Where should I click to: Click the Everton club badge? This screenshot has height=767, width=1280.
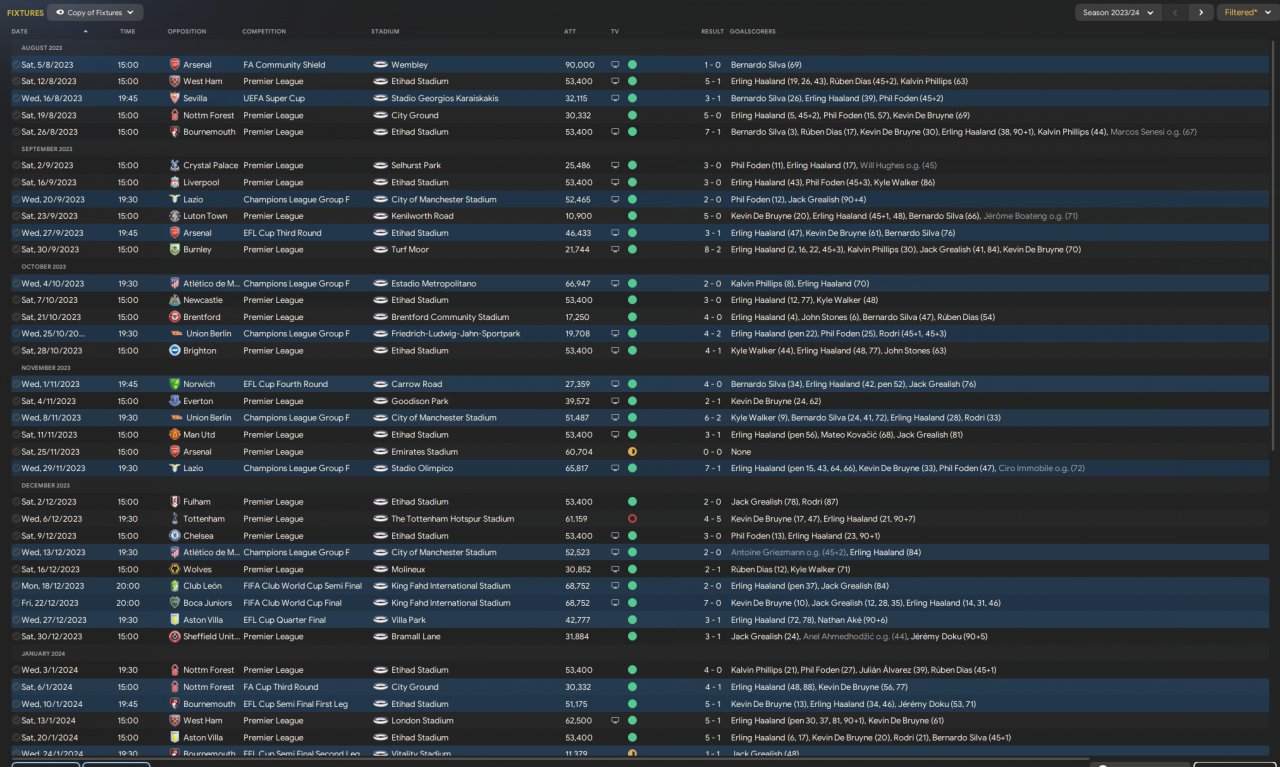coord(176,401)
